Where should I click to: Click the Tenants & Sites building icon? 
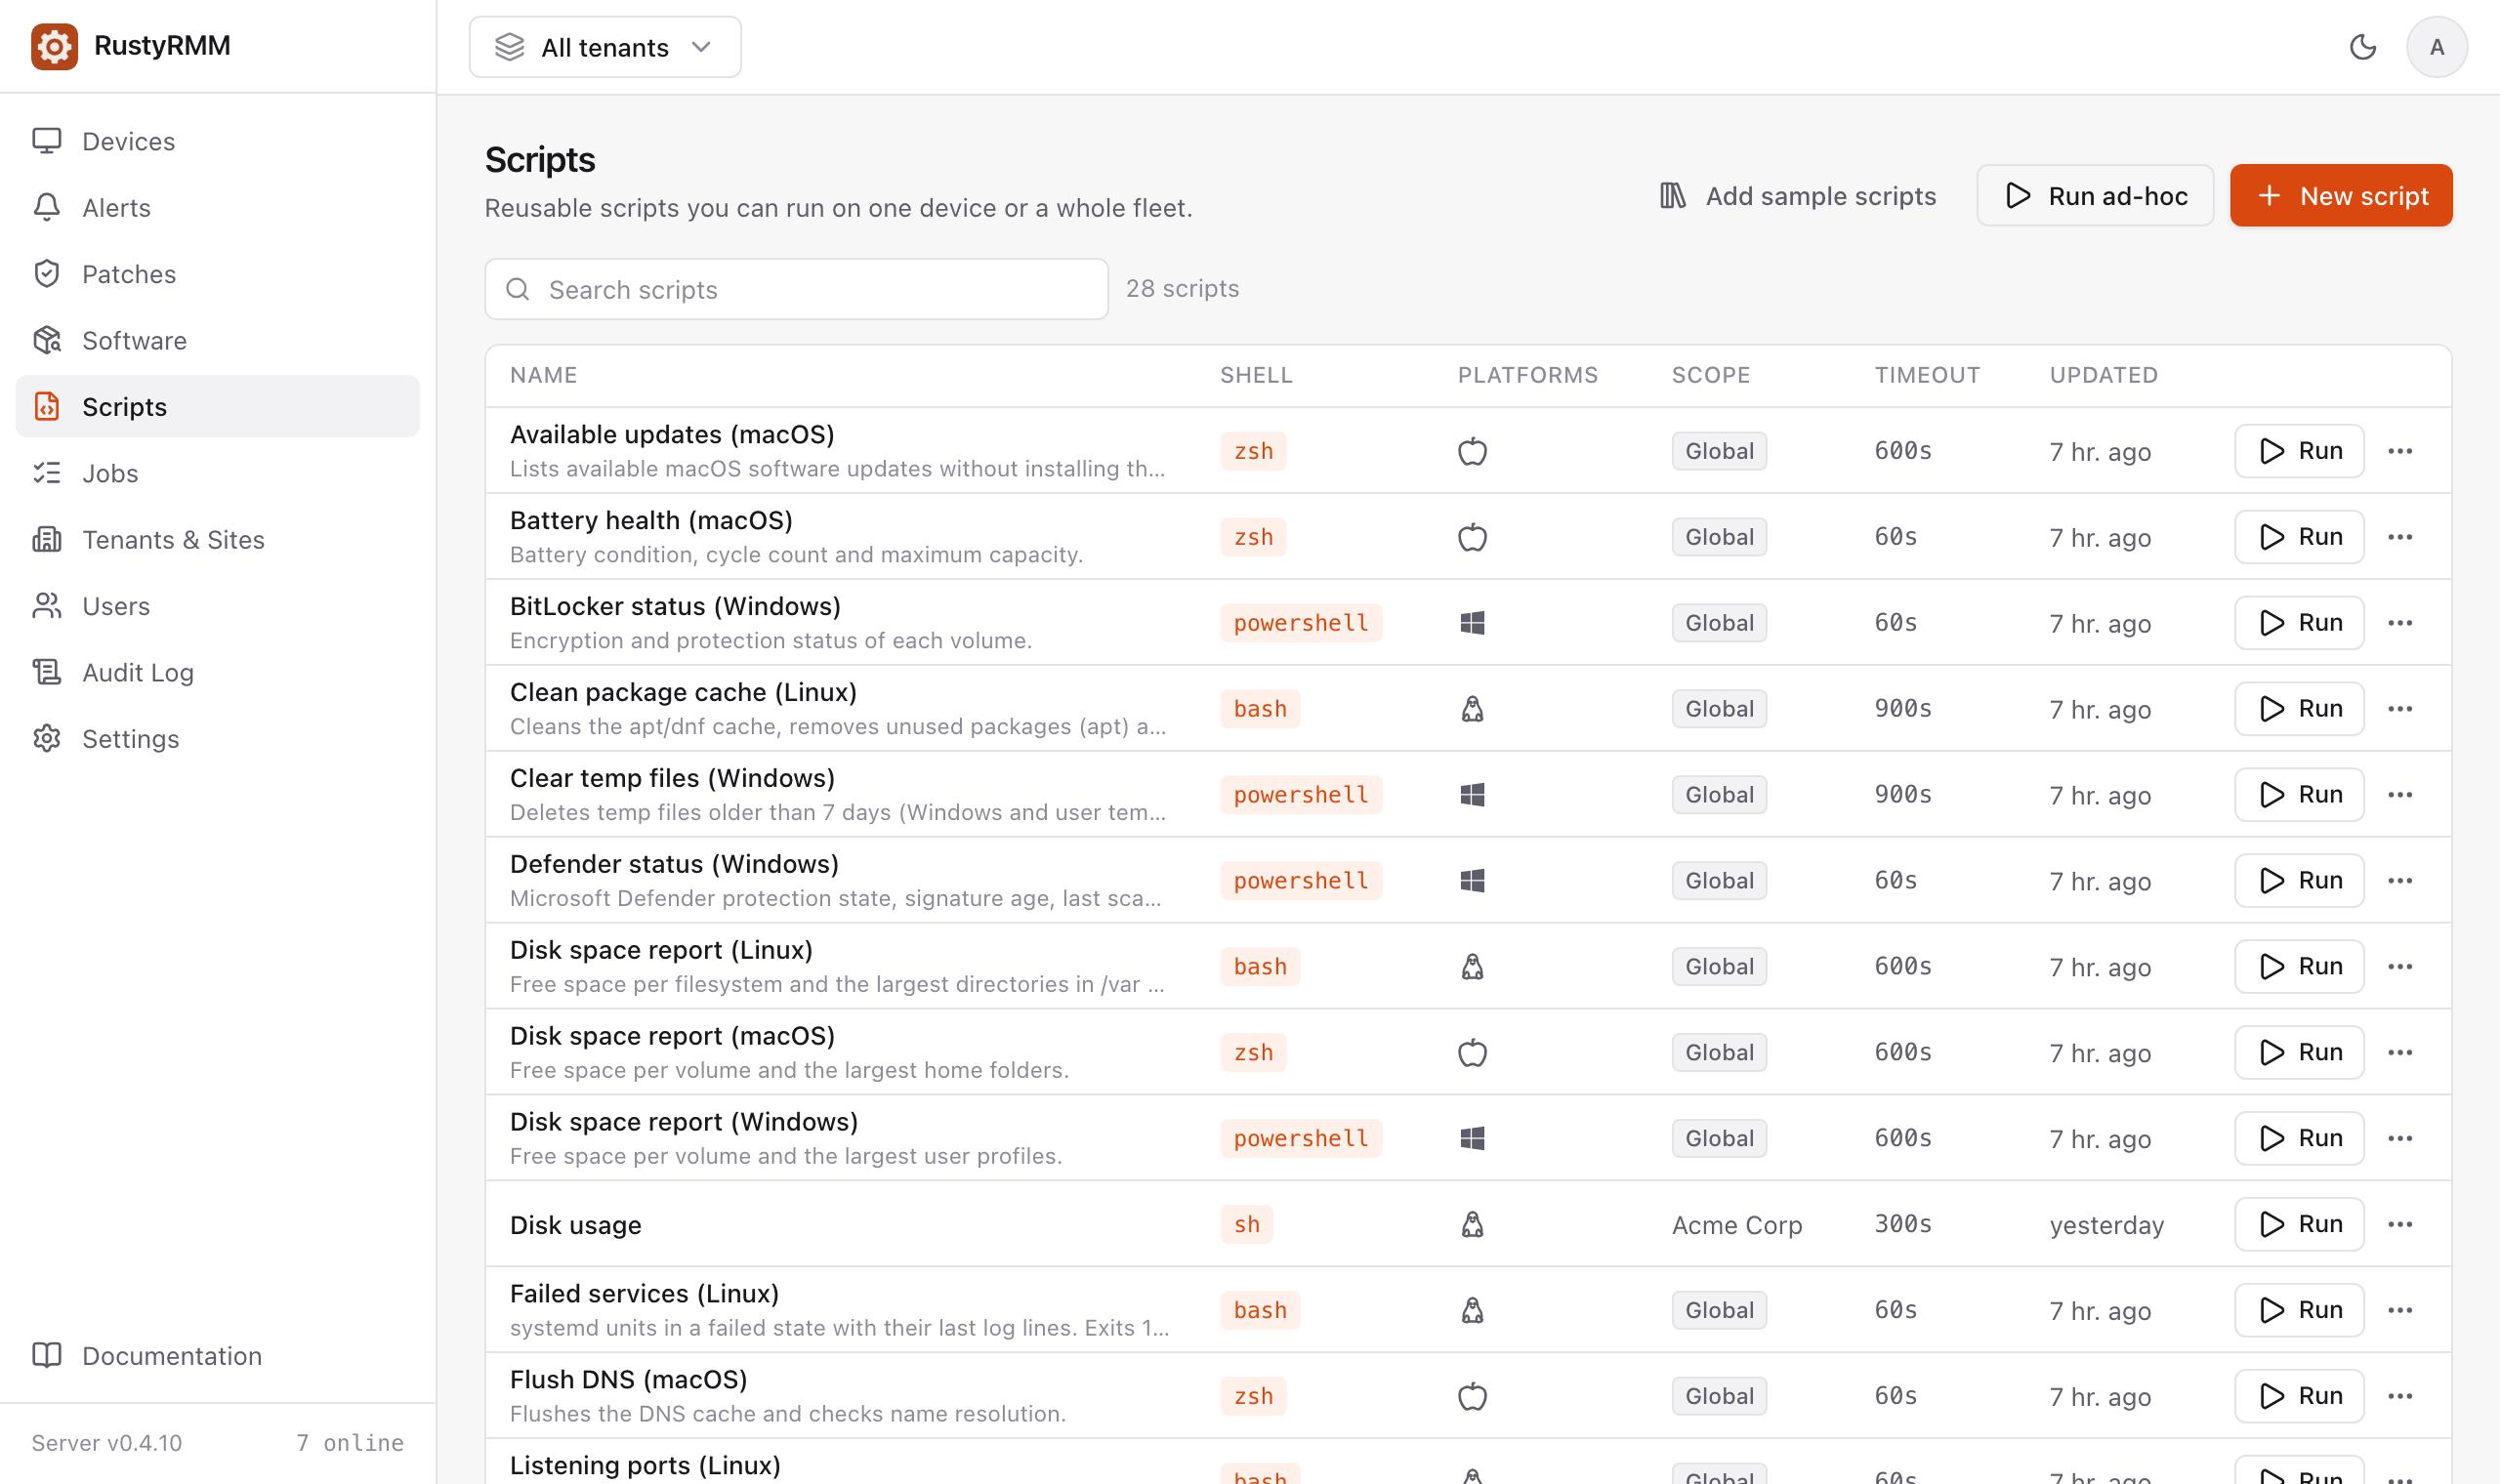pyautogui.click(x=47, y=539)
